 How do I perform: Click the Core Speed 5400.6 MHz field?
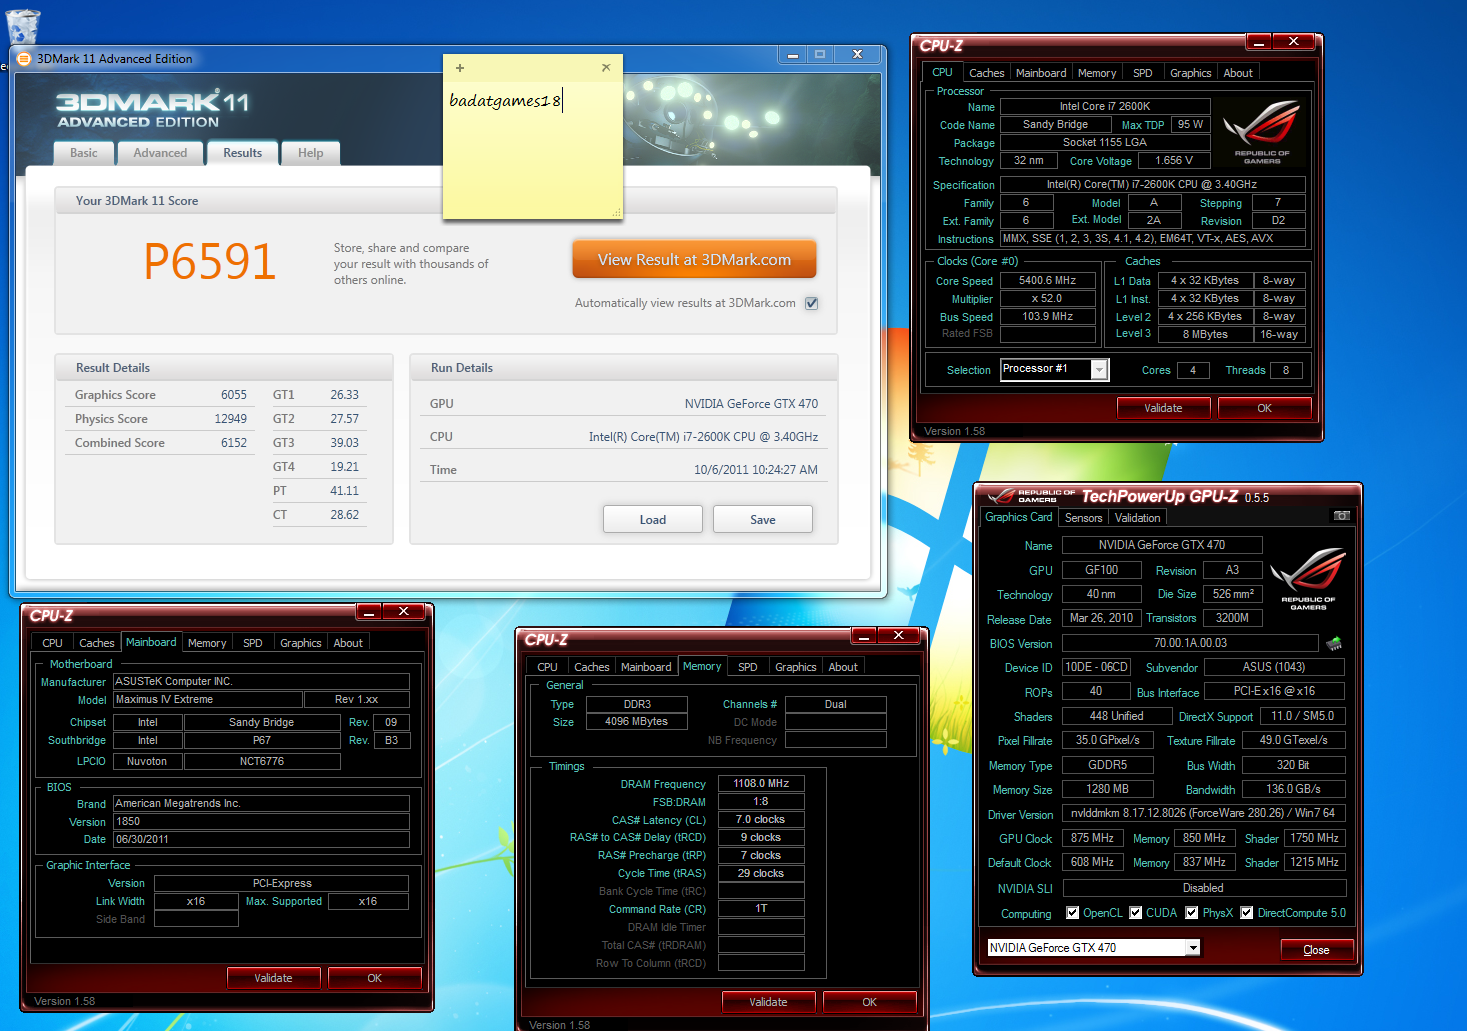click(1047, 281)
